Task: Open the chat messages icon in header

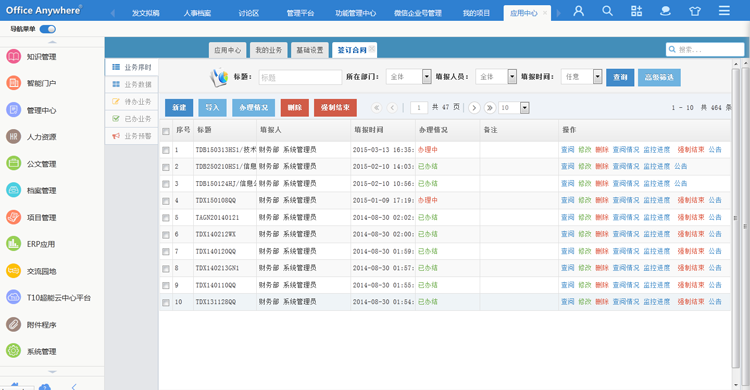Action: click(x=665, y=11)
